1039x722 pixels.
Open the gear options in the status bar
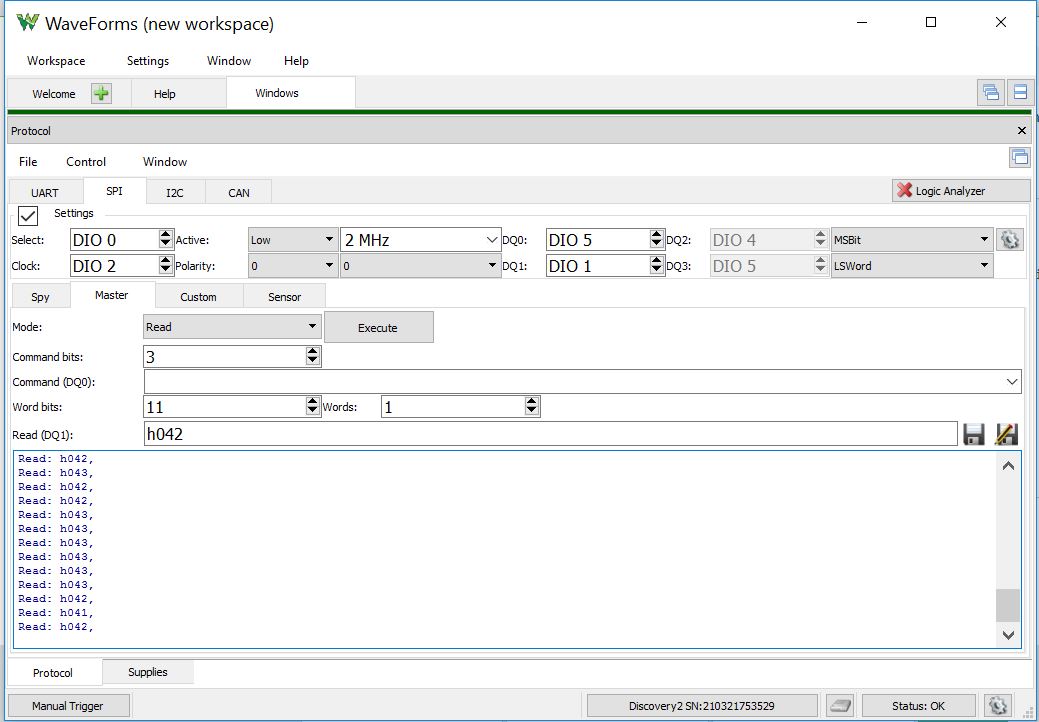tap(997, 705)
